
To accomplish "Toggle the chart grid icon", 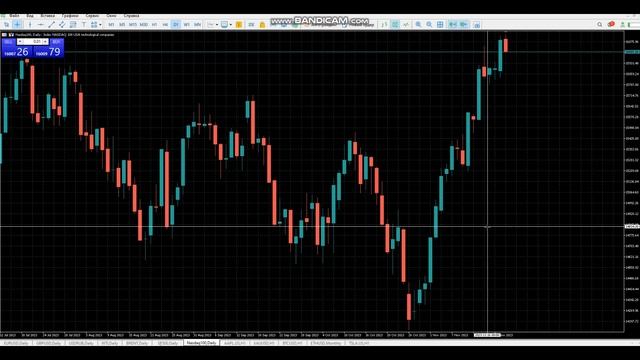I will [440, 25].
